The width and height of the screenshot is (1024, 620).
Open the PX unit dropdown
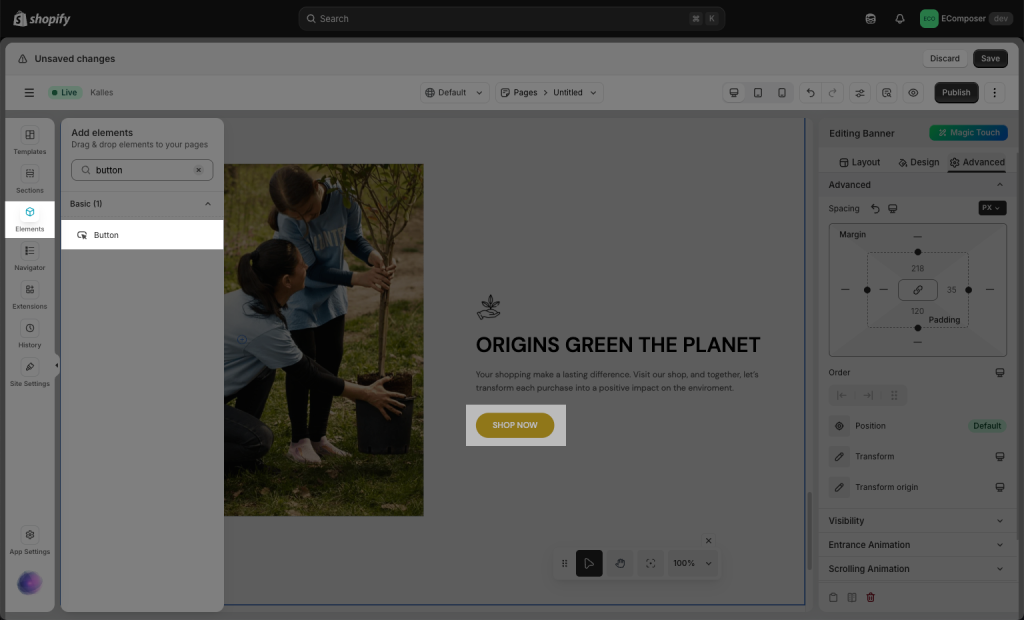click(992, 208)
